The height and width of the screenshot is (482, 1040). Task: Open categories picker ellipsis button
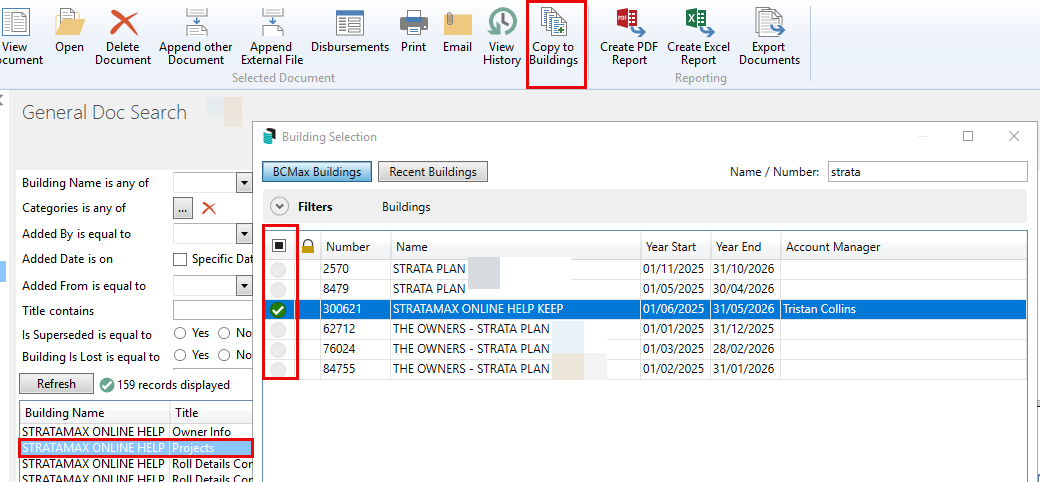pyautogui.click(x=183, y=208)
